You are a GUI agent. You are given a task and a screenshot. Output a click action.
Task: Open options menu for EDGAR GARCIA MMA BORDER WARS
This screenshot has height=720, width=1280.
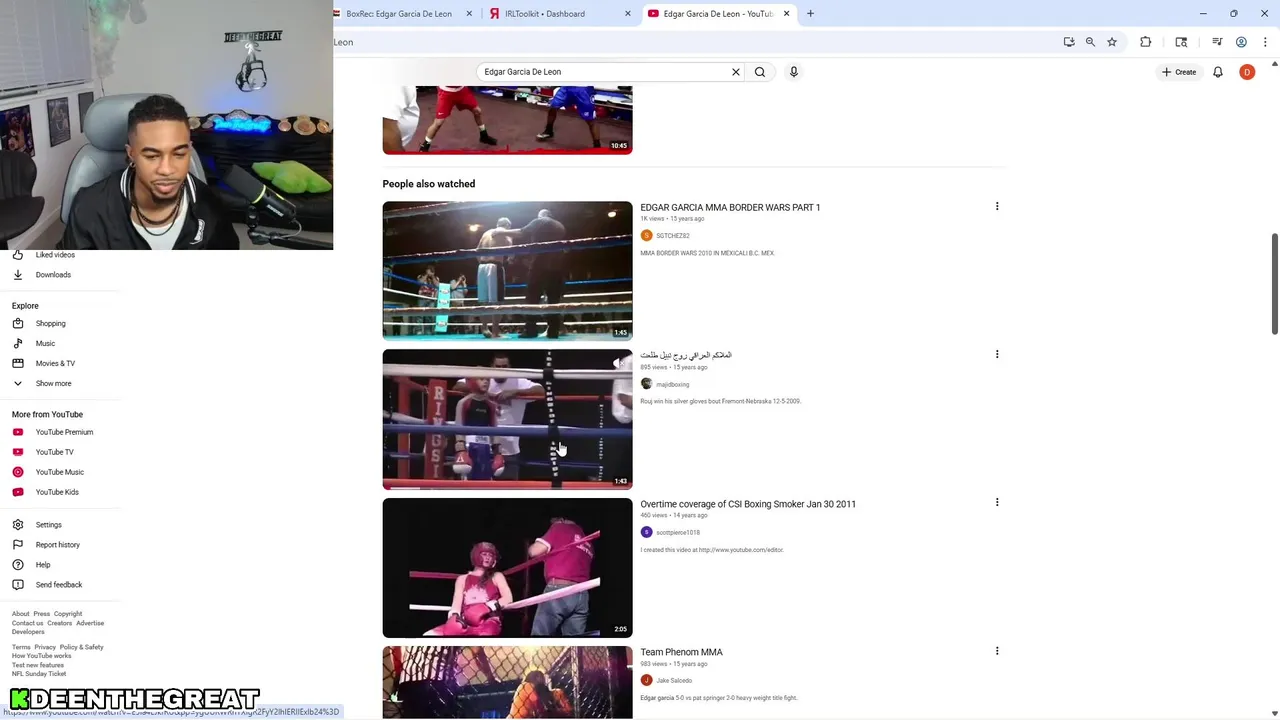[997, 206]
